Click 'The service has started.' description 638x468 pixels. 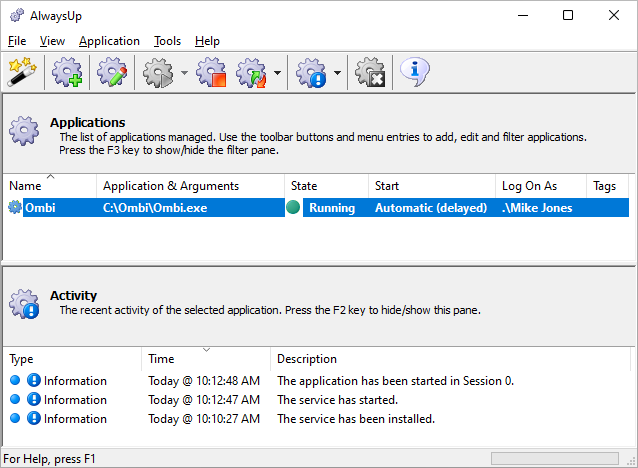337,400
